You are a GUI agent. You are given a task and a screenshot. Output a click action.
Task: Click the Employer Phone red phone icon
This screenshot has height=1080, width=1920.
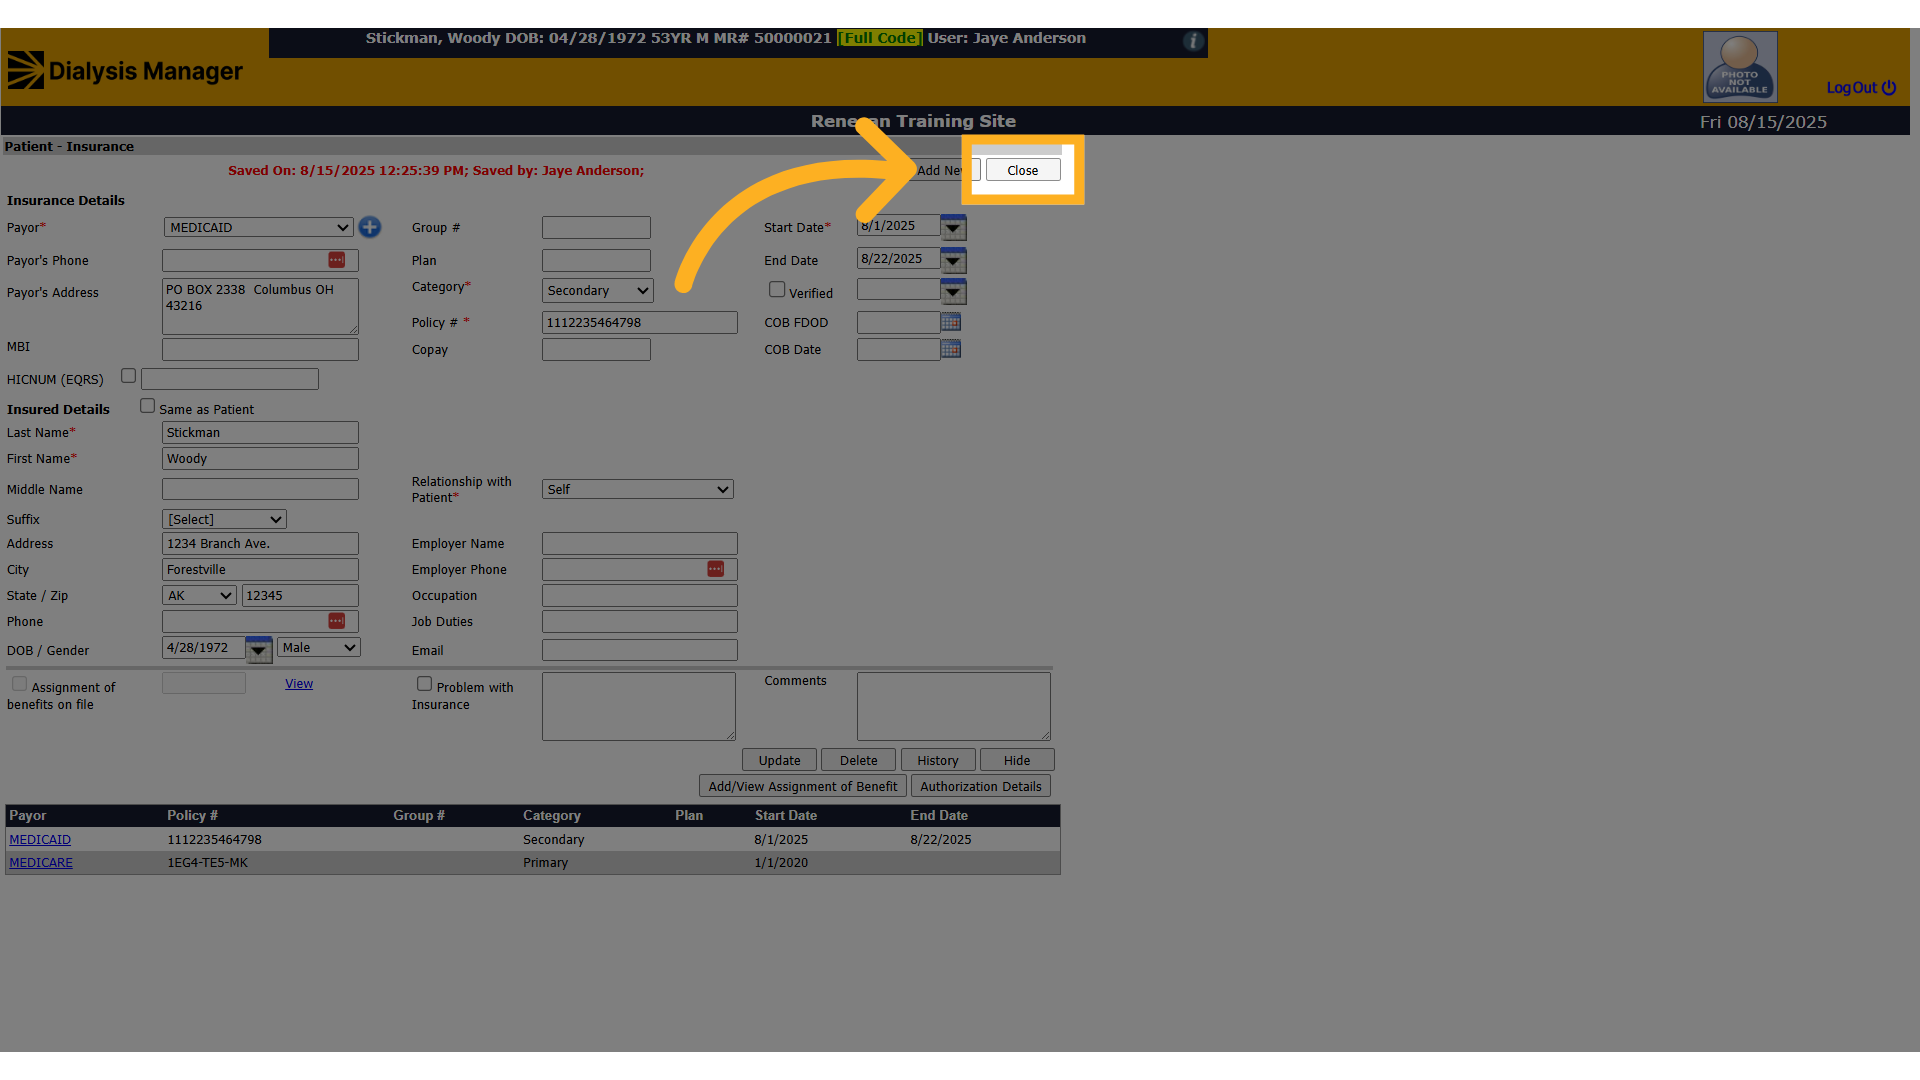click(716, 569)
